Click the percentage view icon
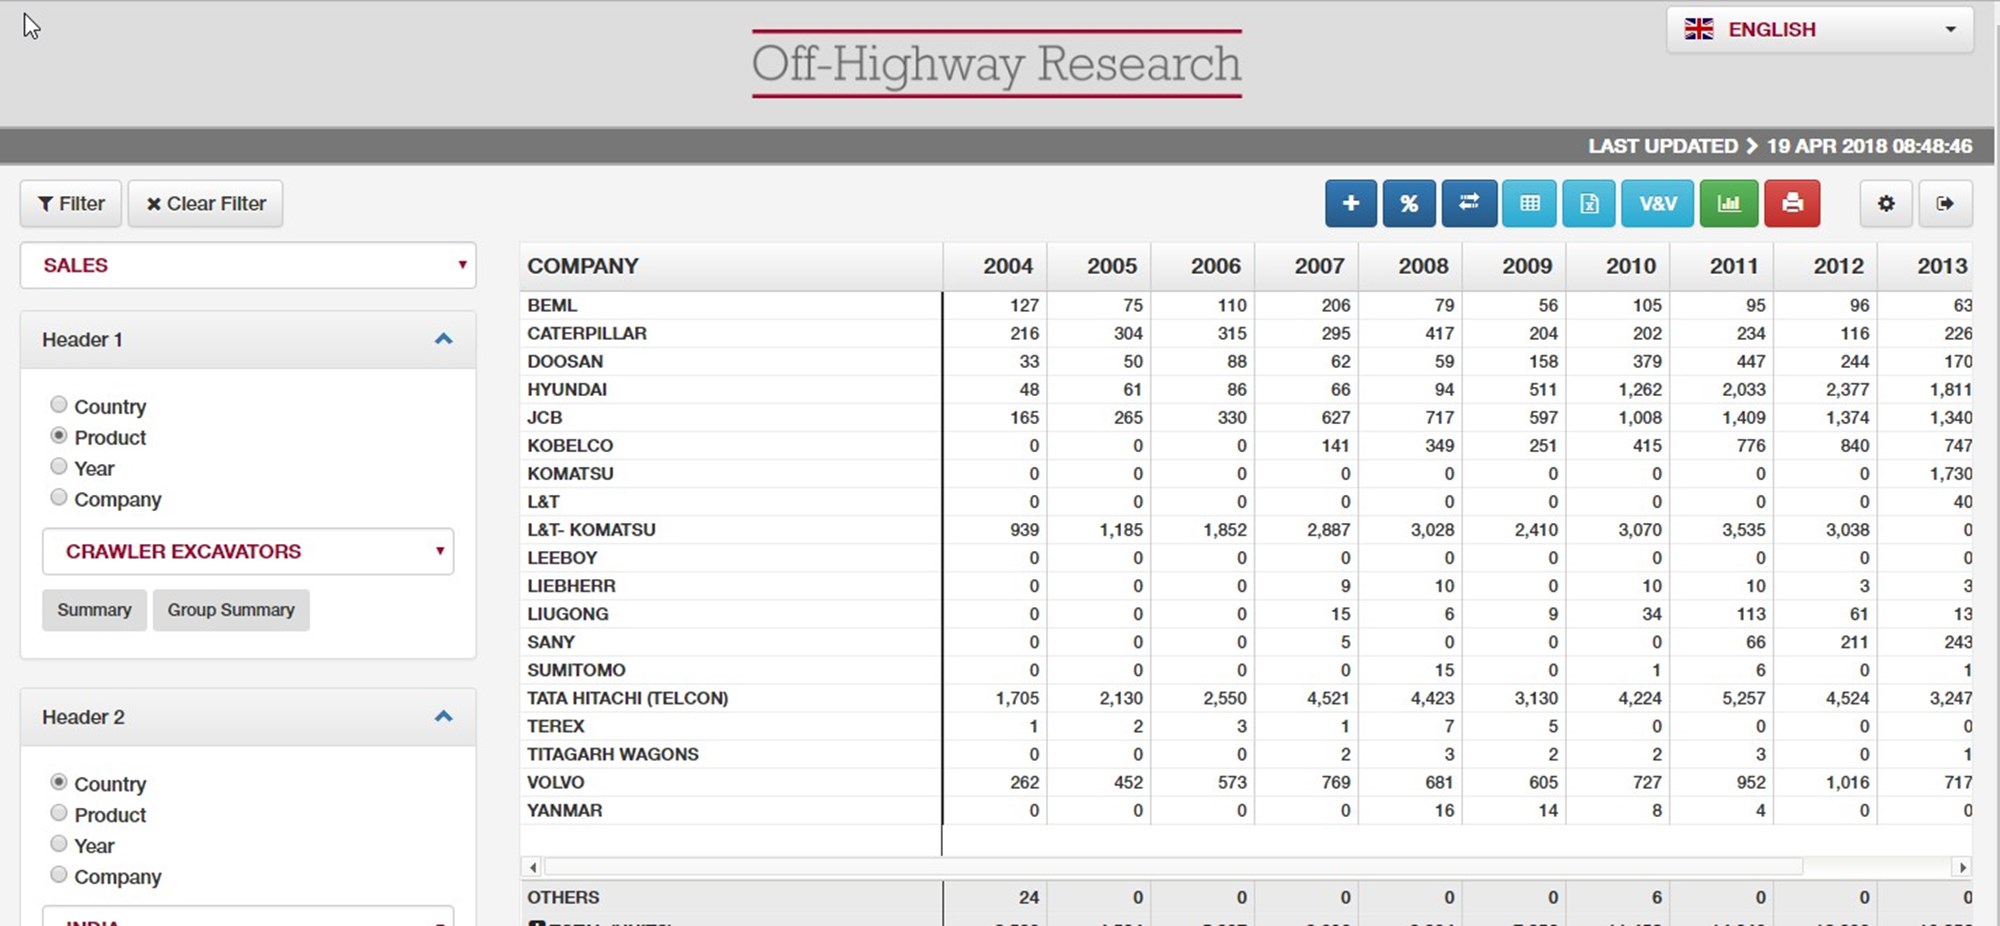The width and height of the screenshot is (2000, 926). click(1409, 204)
